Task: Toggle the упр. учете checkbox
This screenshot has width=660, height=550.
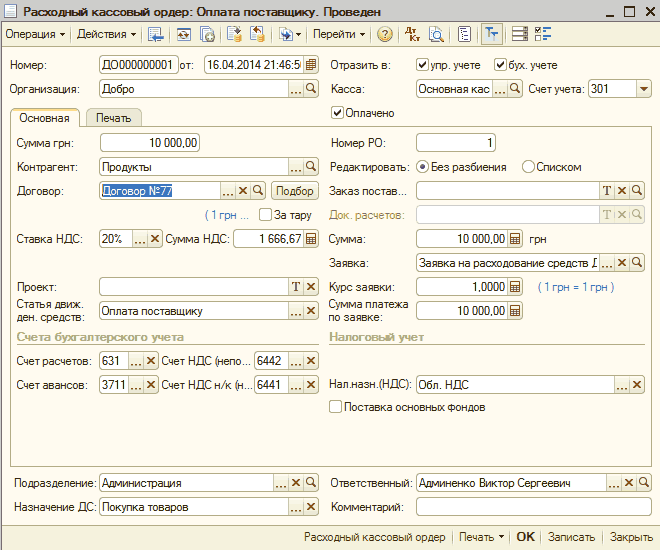Action: (x=423, y=65)
